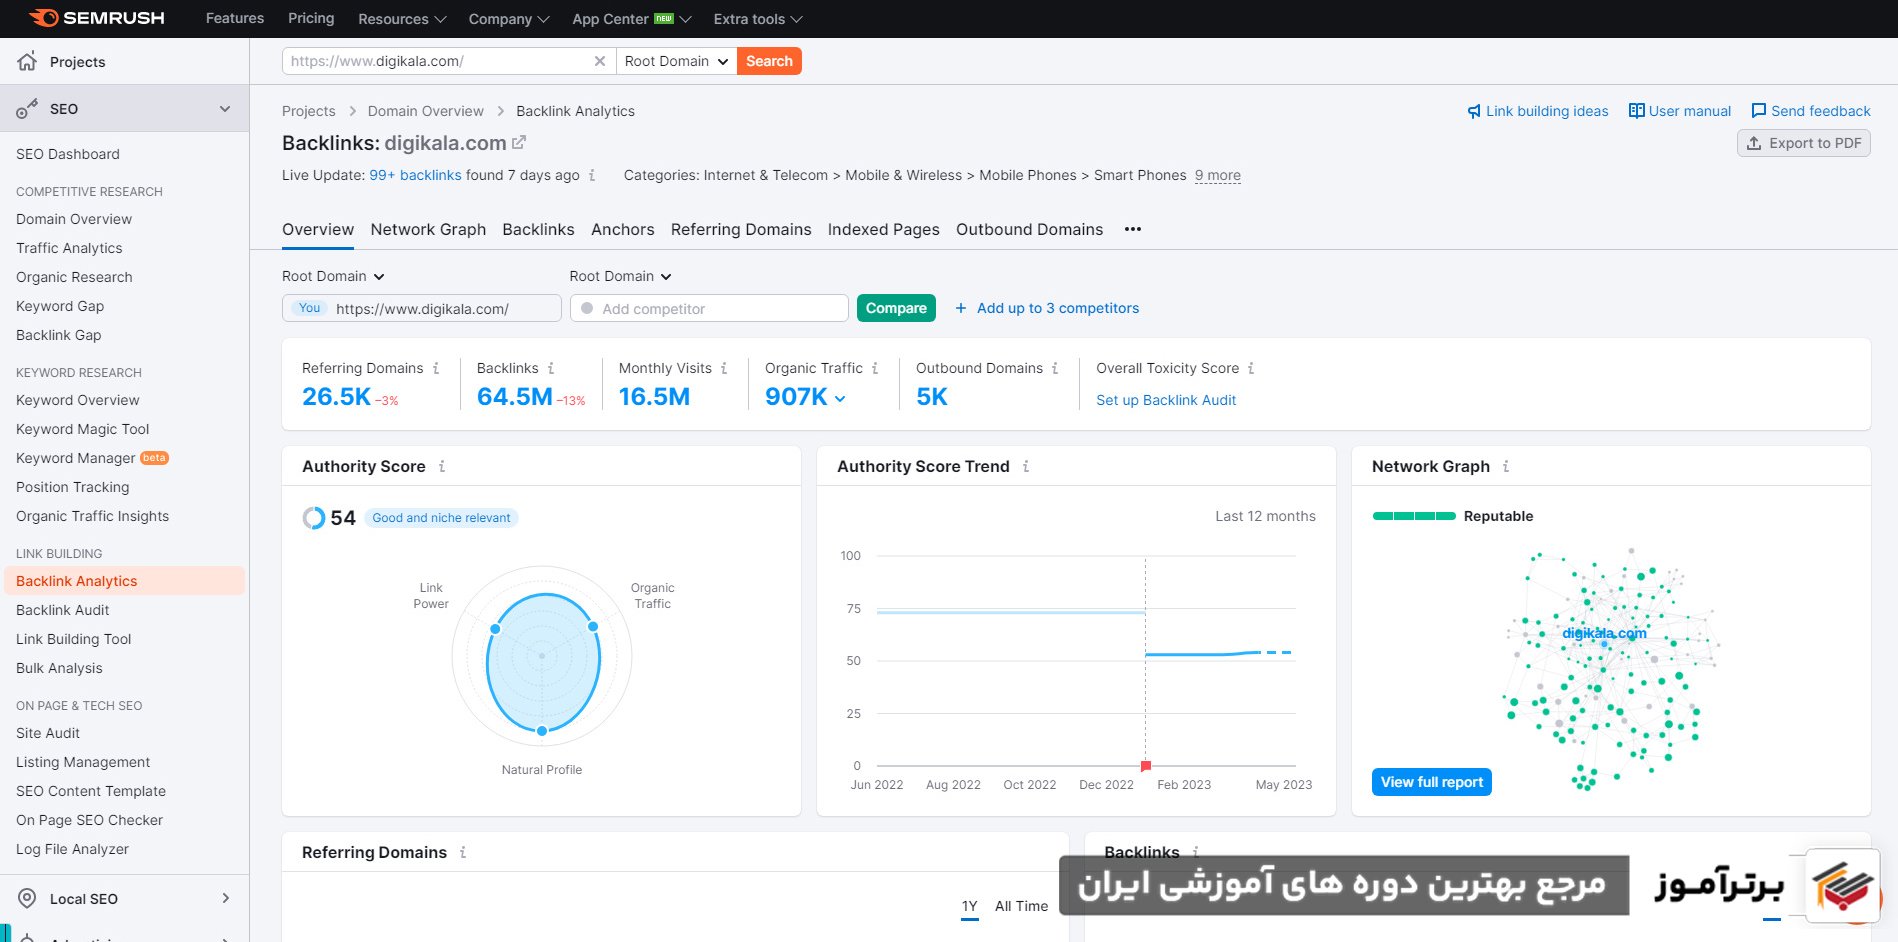The width and height of the screenshot is (1898, 942).
Task: Show info for Outbound Domains metric
Action: click(x=1055, y=368)
